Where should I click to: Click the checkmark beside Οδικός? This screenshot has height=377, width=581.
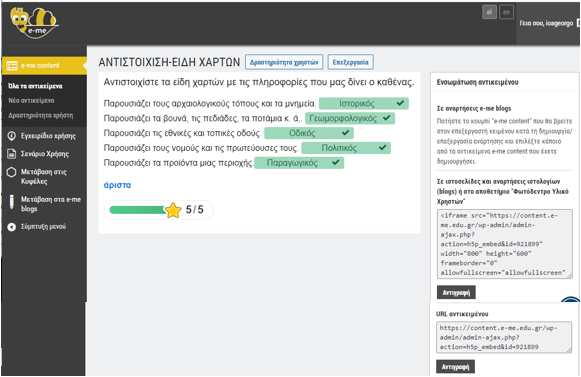tap(345, 133)
